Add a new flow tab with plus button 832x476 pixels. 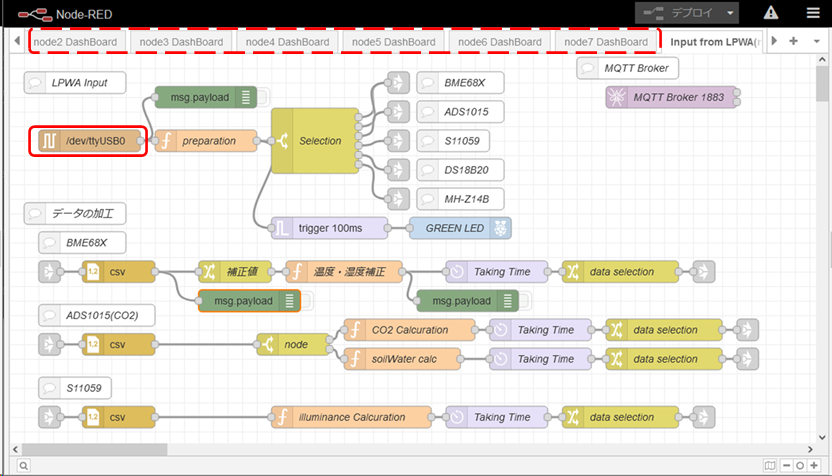pyautogui.click(x=793, y=41)
